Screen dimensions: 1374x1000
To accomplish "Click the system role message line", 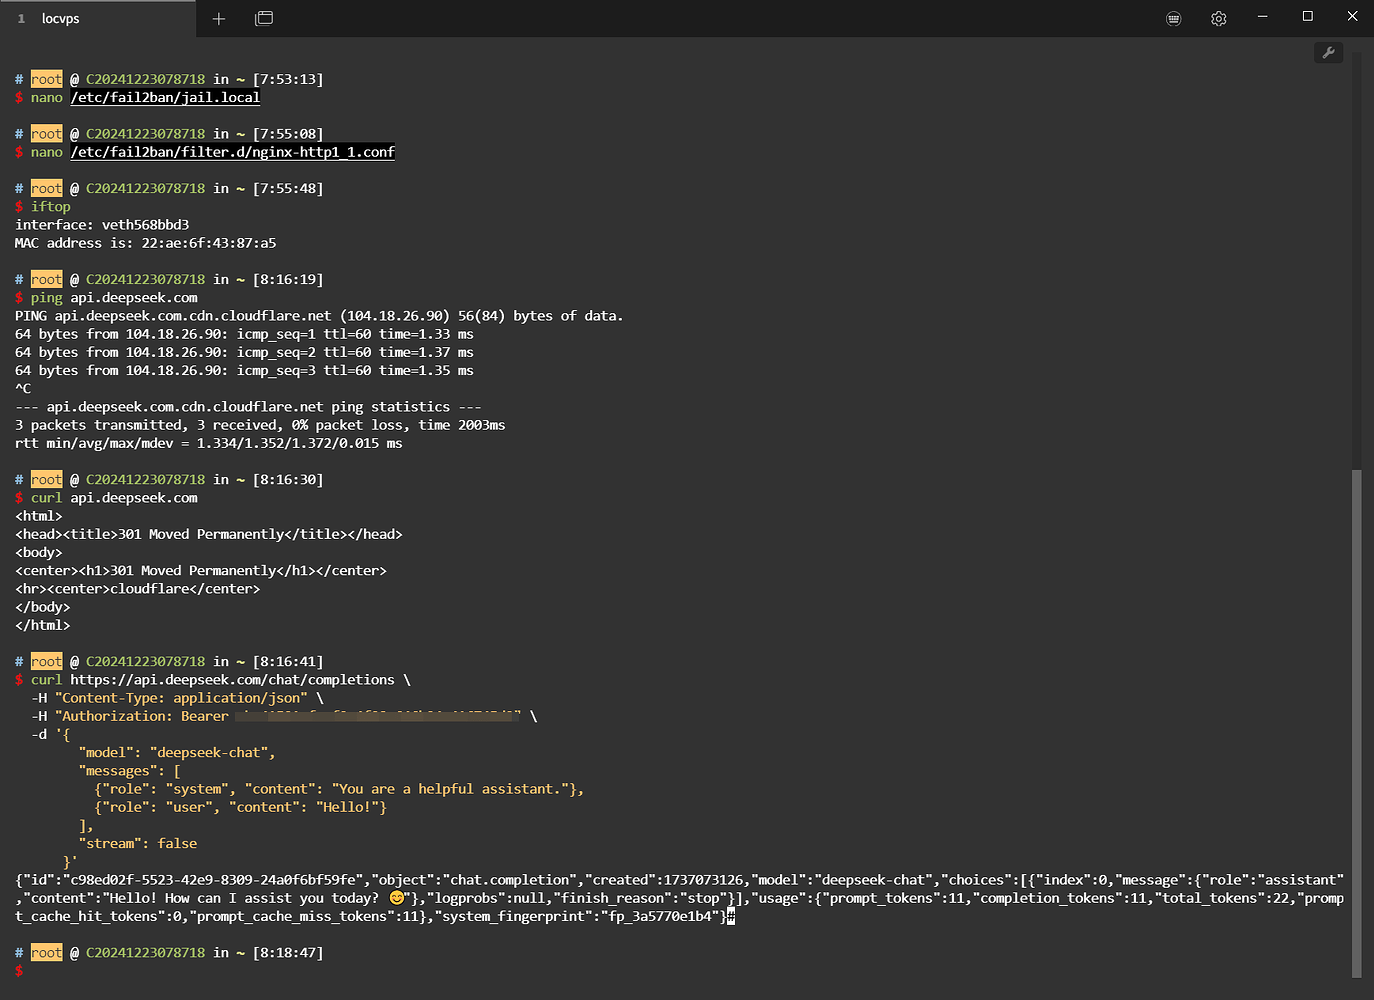I will [339, 789].
